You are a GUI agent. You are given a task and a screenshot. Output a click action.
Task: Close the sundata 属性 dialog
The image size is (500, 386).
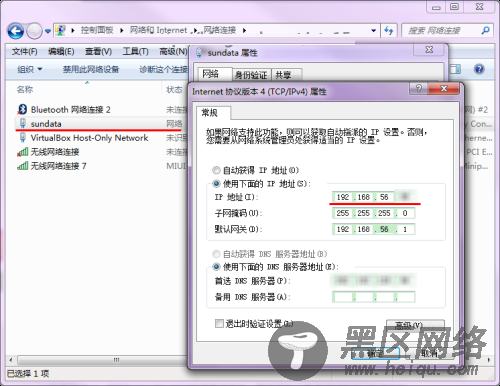pos(429,50)
